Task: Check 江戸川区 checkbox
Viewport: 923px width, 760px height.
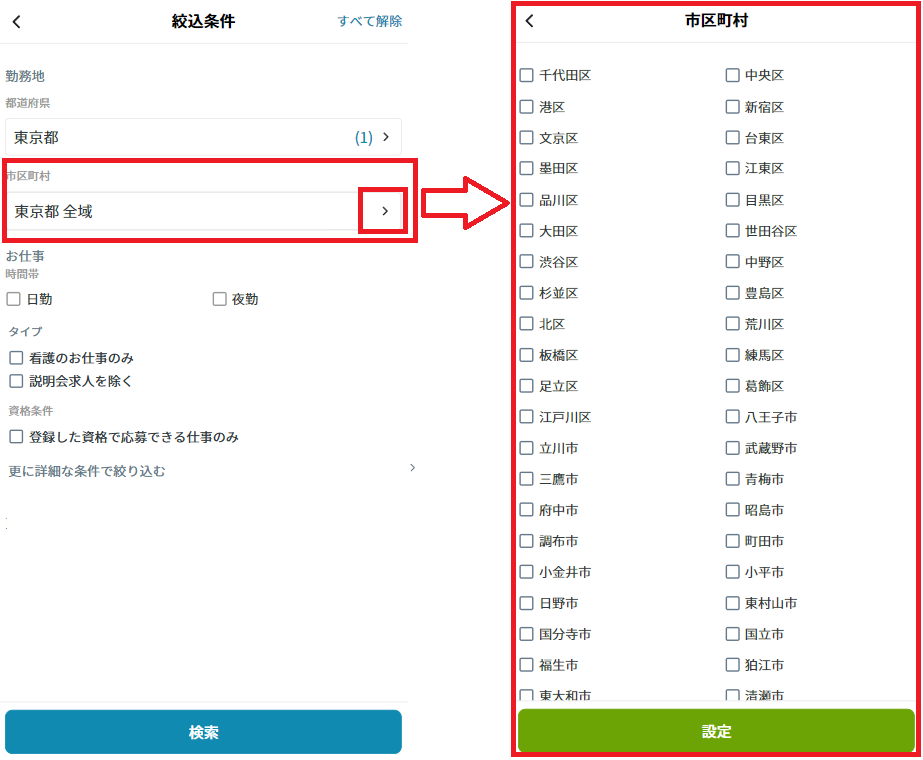Action: [x=526, y=417]
